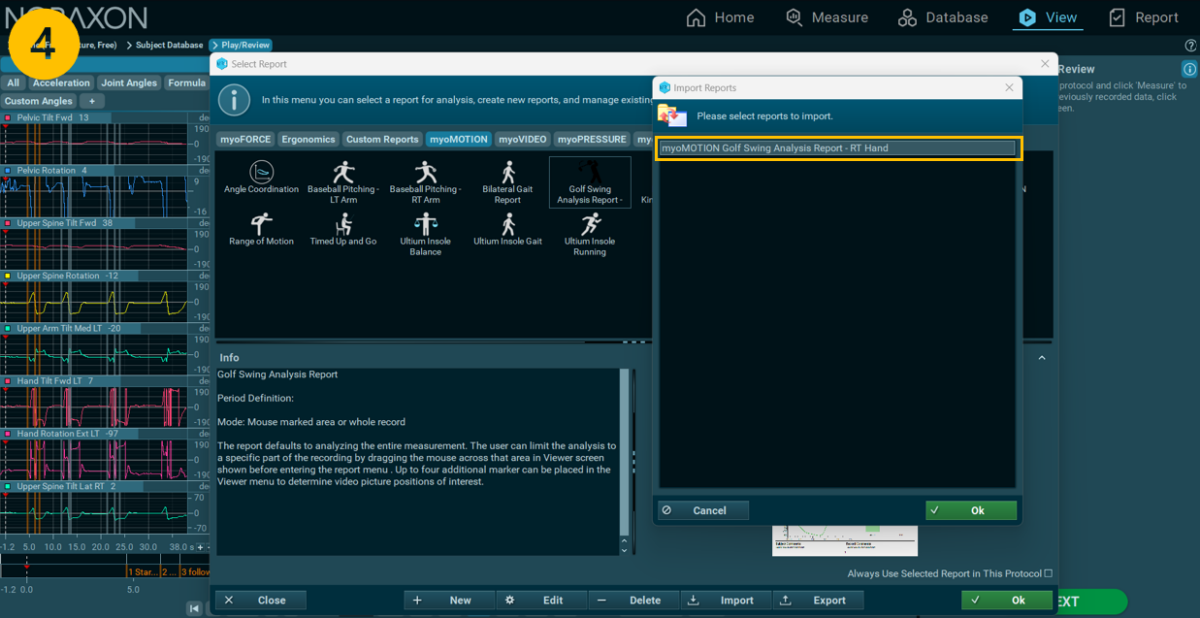Screen dimensions: 1200x618
Task: Click the Pelvic Rotation blue color marker
Action: [7, 170]
